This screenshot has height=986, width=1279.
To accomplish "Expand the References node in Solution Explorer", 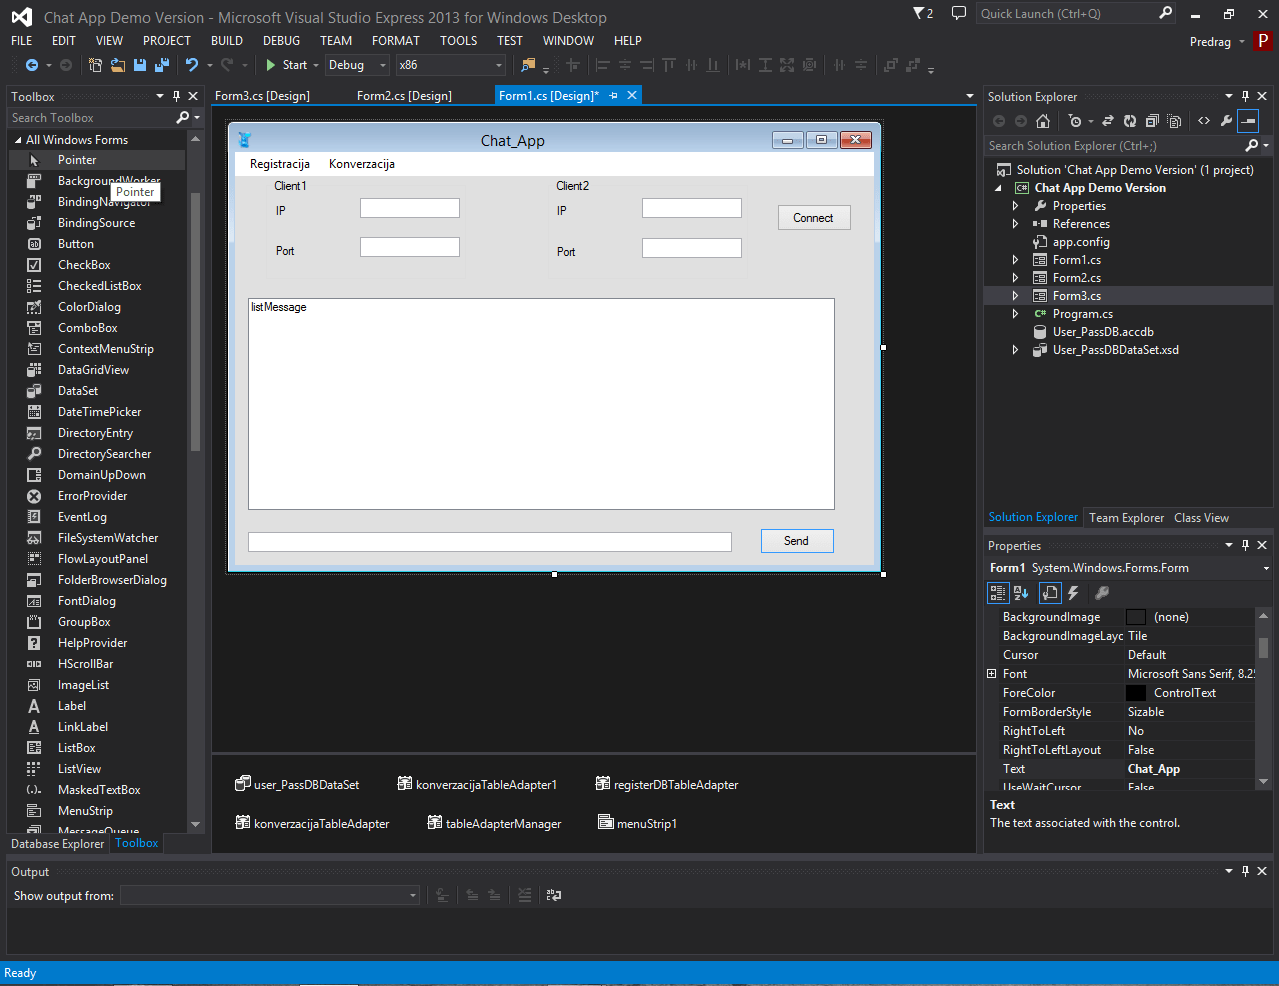I will (x=1015, y=224).
